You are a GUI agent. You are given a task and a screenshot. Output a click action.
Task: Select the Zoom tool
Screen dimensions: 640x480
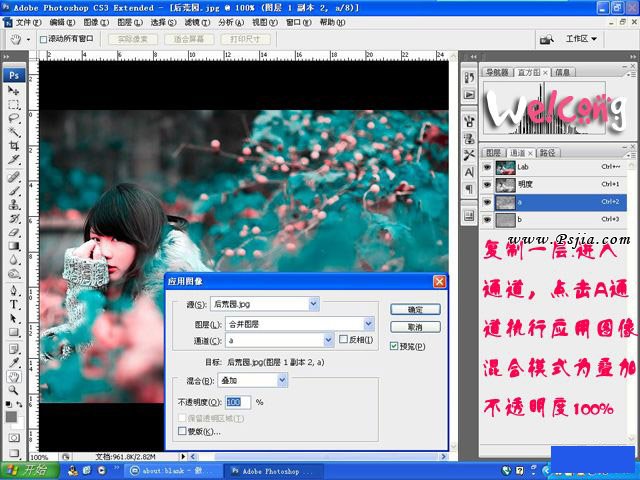click(x=13, y=390)
